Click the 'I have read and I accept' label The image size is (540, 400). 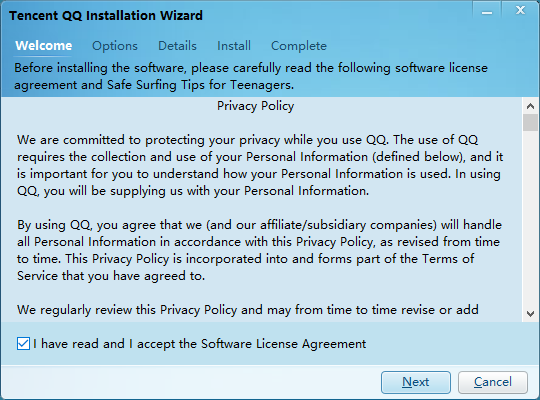click(x=200, y=344)
